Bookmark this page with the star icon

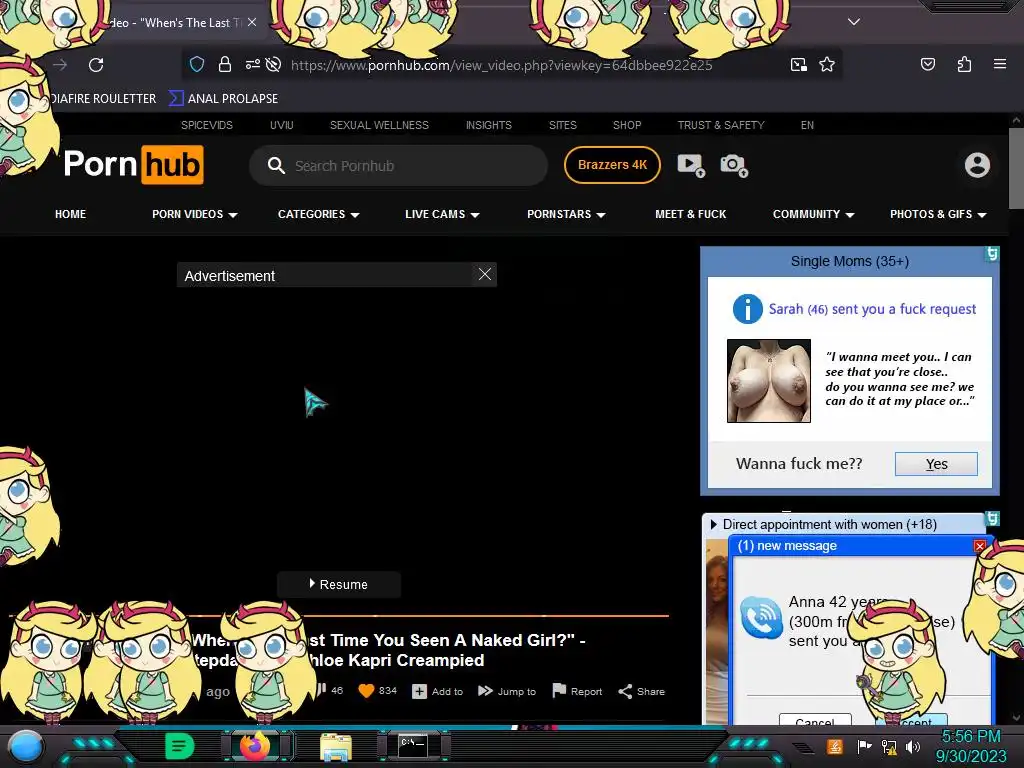(x=827, y=64)
